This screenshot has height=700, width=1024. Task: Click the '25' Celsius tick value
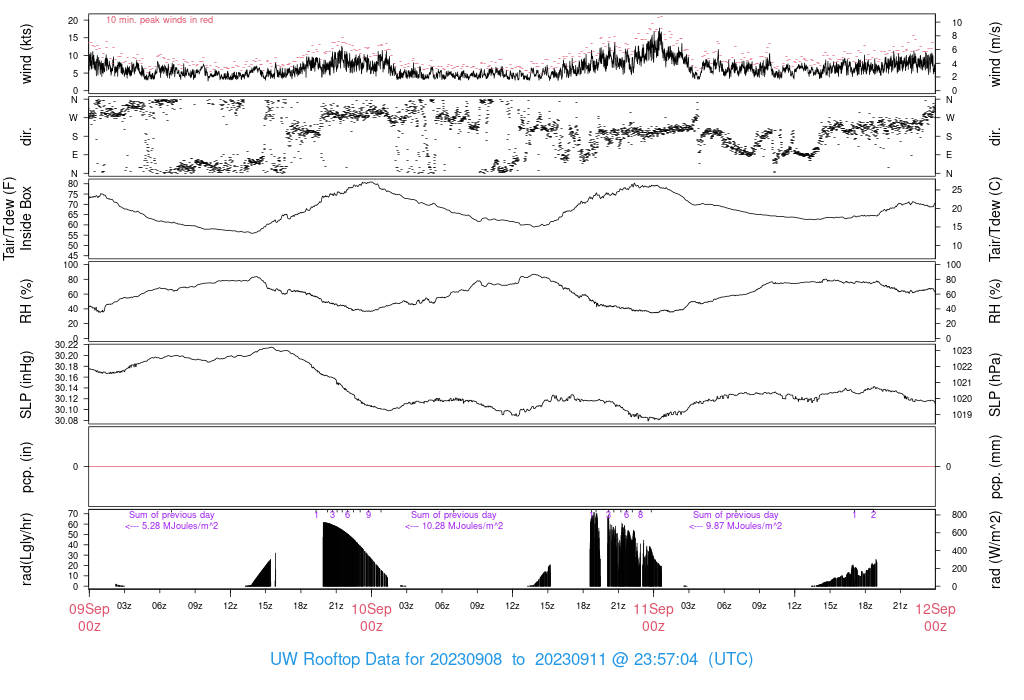957,190
